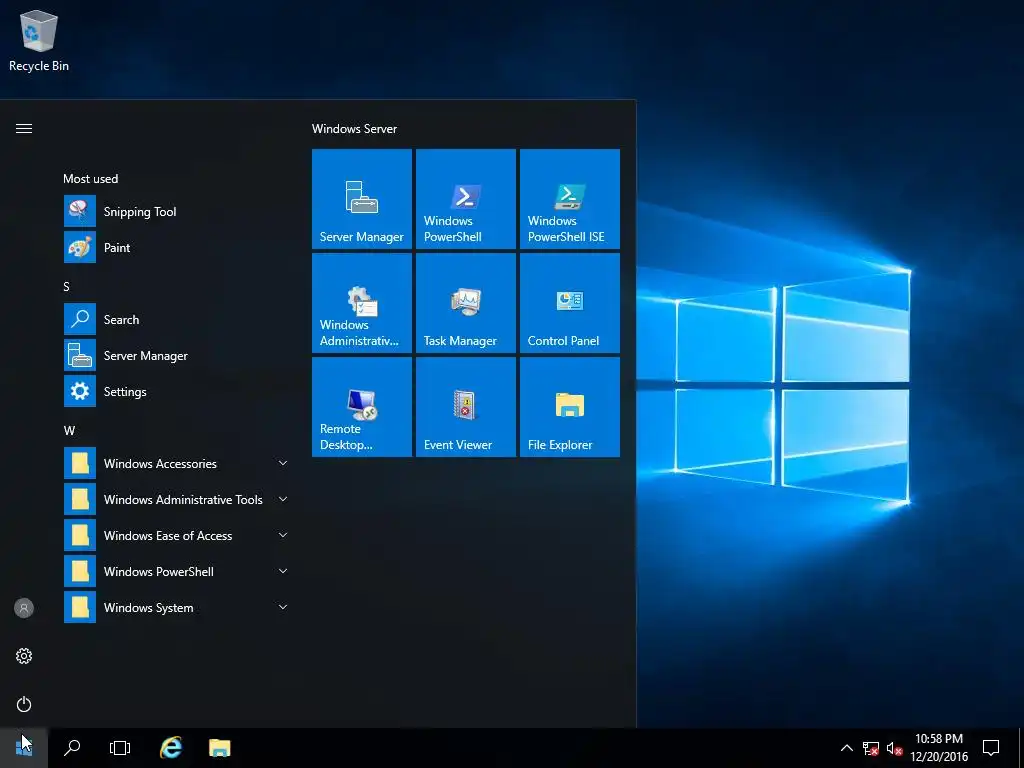The height and width of the screenshot is (768, 1024).
Task: Click the Windows Server group title
Action: pos(354,129)
